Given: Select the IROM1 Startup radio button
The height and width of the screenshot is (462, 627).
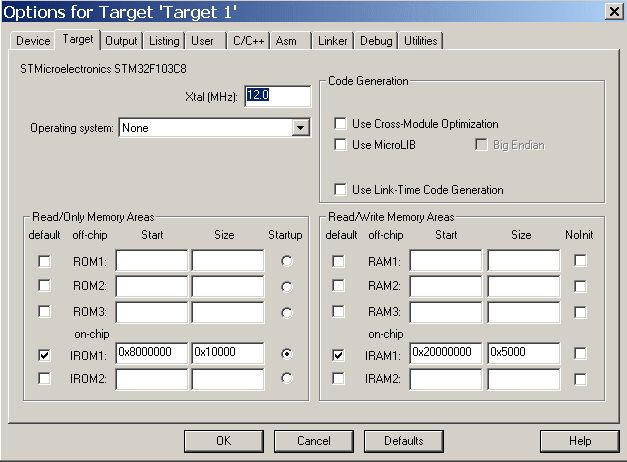Looking at the screenshot, I should tap(287, 354).
